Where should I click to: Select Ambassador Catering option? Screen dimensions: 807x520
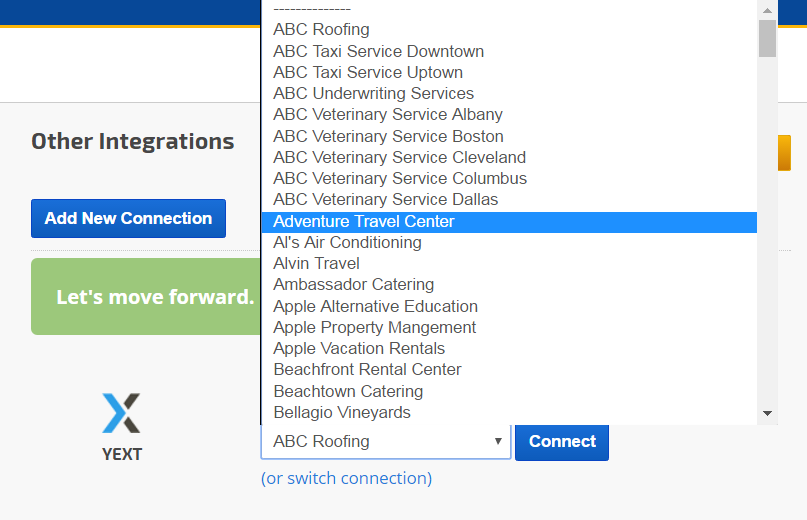[353, 284]
